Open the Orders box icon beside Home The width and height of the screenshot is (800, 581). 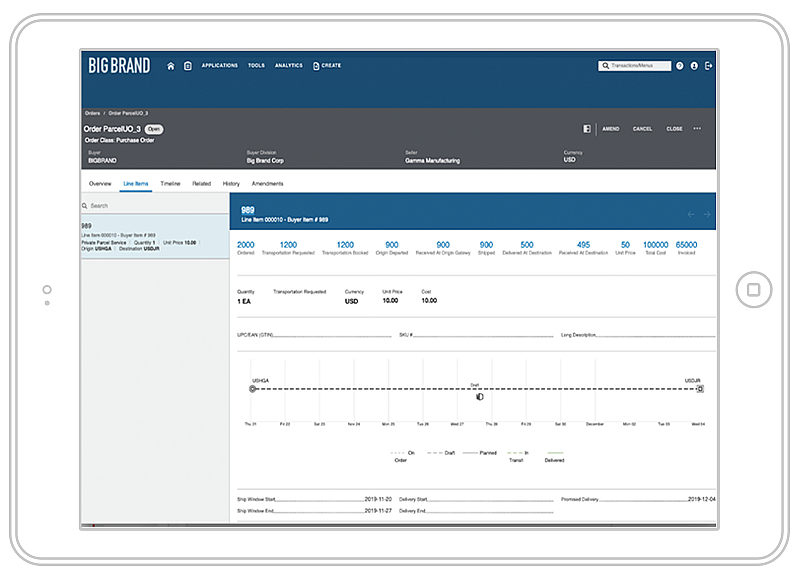187,64
